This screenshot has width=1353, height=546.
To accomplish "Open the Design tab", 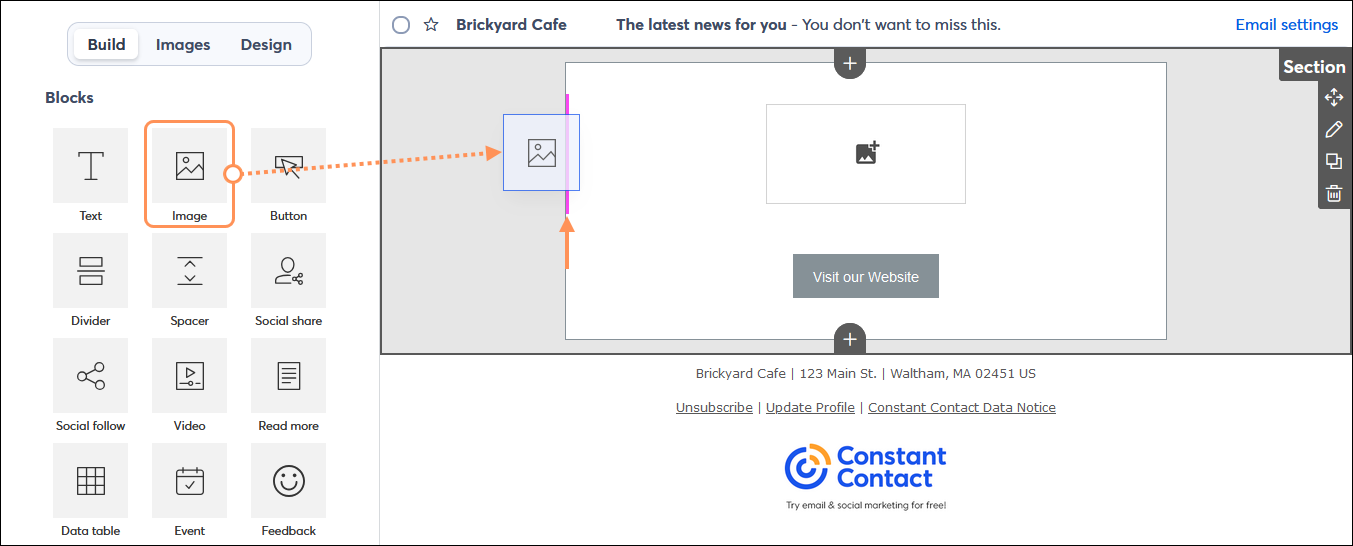I will pos(266,45).
